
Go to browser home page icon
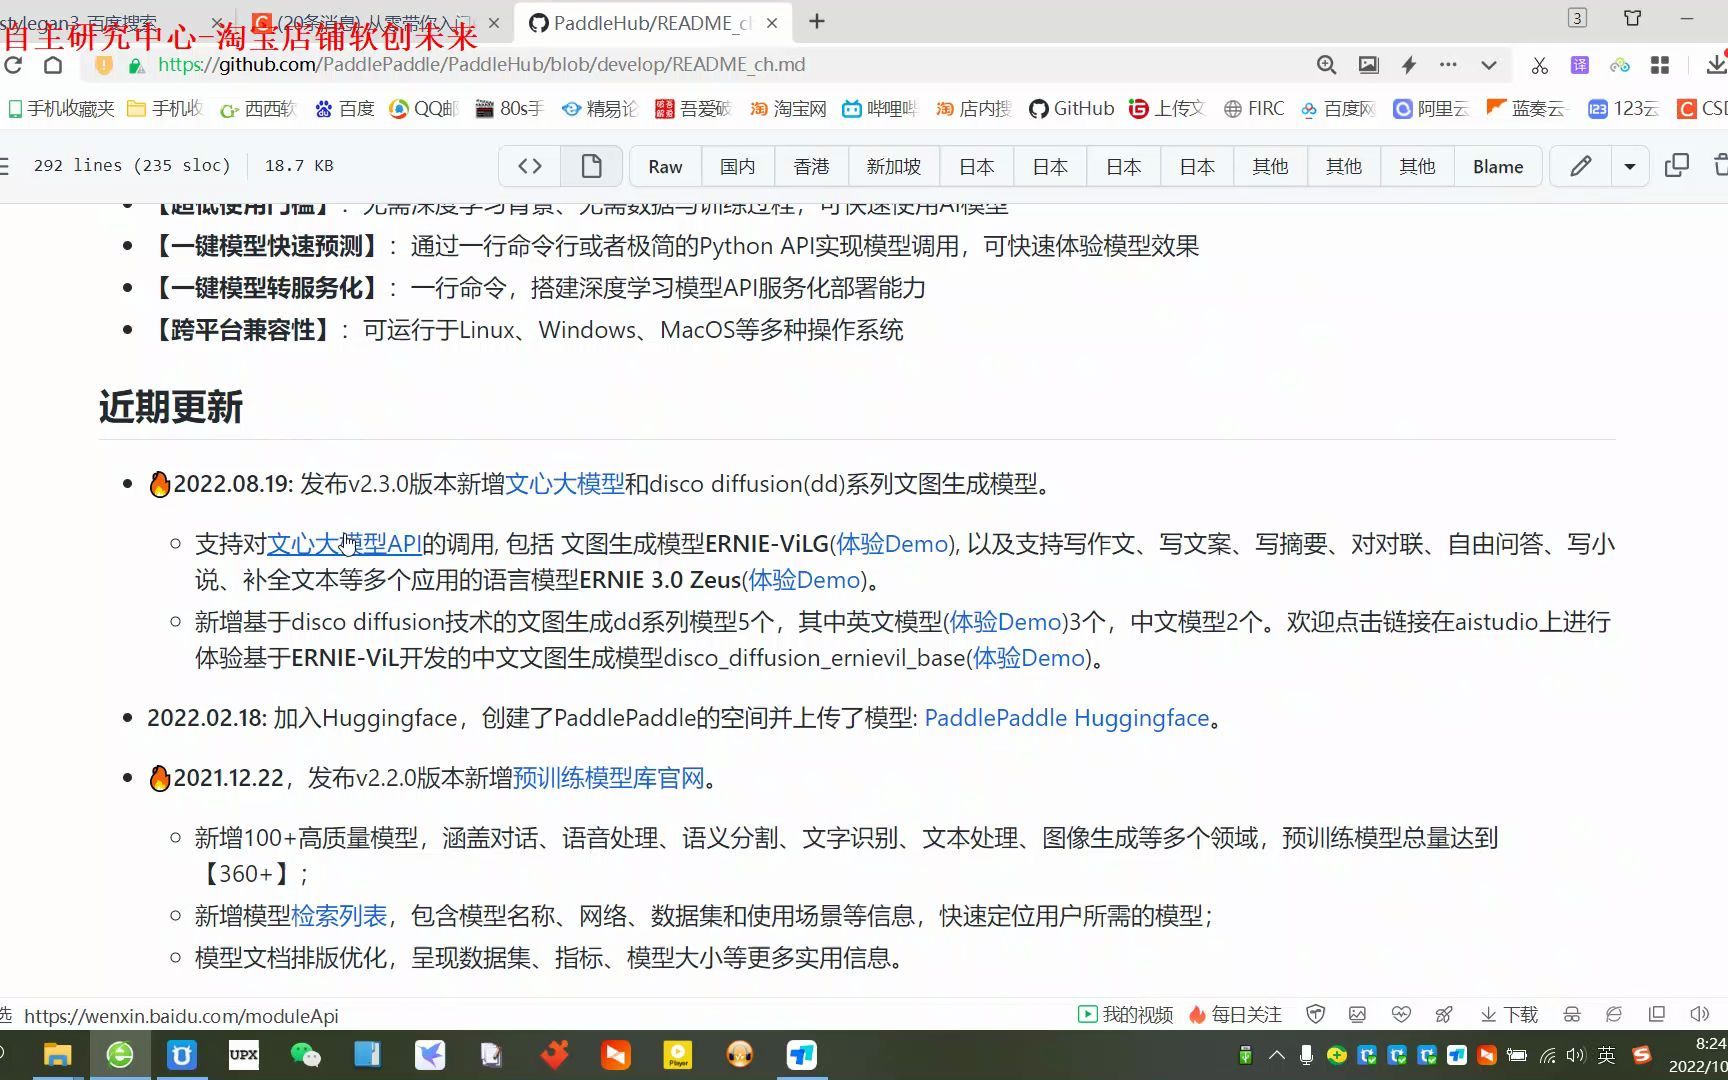coord(53,65)
